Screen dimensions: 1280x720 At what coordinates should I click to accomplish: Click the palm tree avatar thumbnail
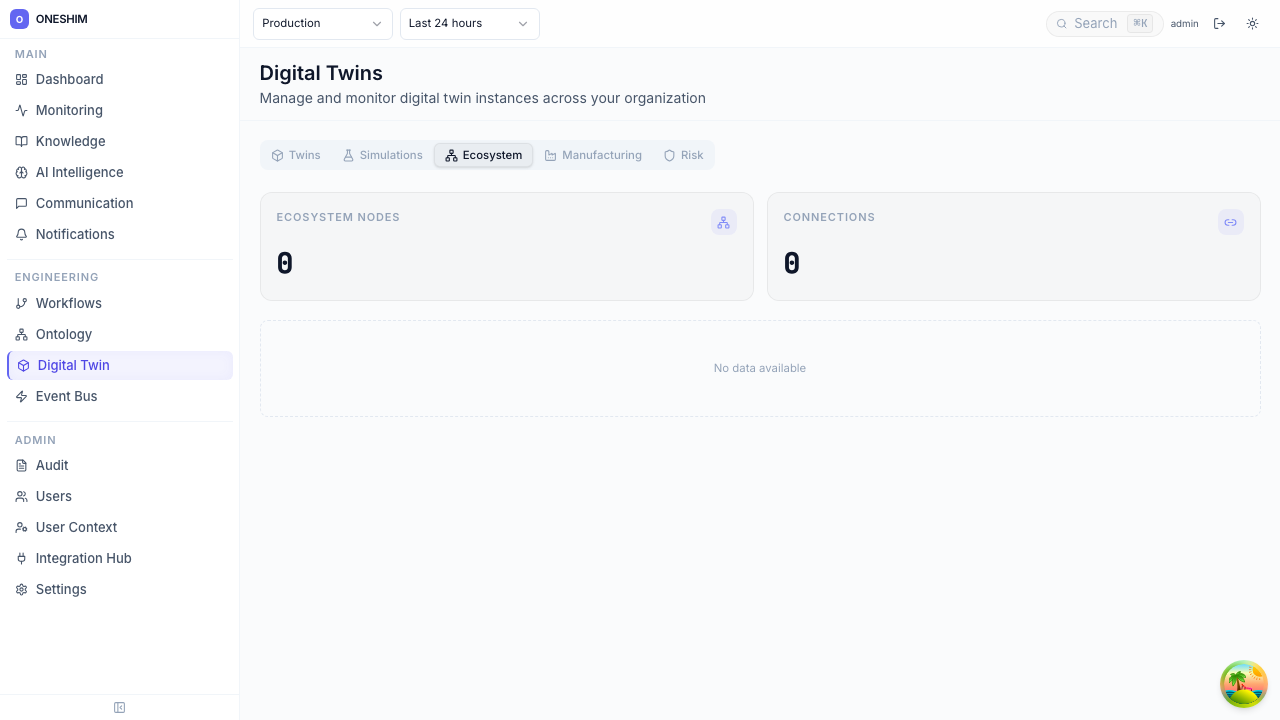point(1243,684)
